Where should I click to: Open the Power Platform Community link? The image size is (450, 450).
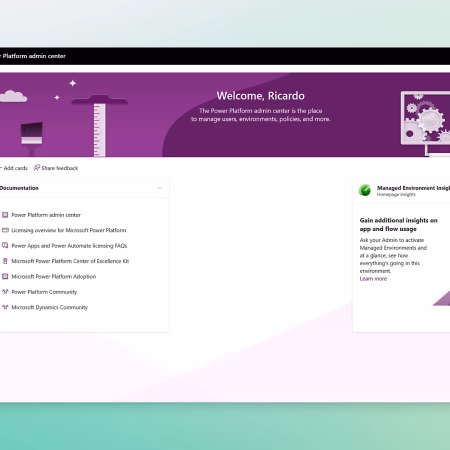[x=44, y=292]
